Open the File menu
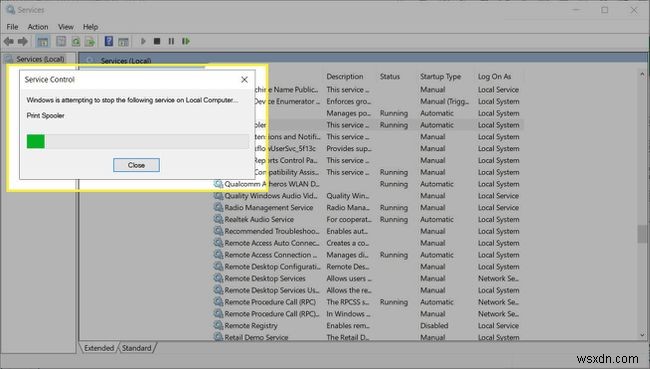Screen dimensions: 650x369 [12, 27]
